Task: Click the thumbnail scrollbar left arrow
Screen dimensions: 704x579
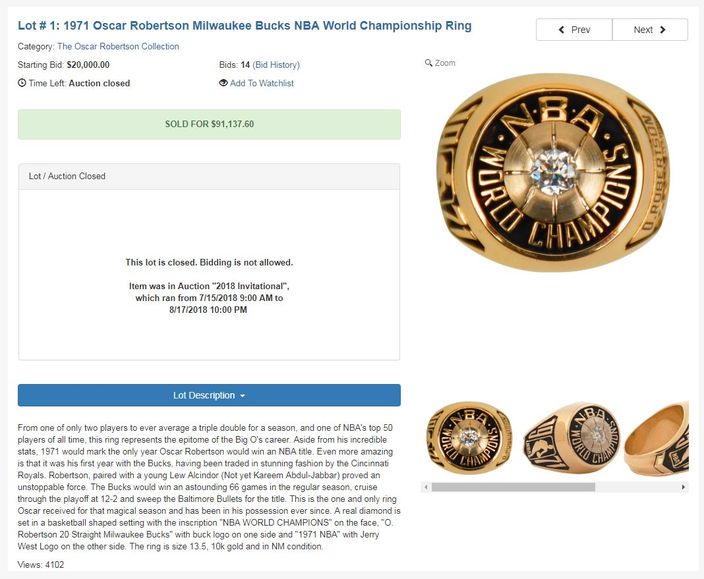Action: click(x=426, y=487)
